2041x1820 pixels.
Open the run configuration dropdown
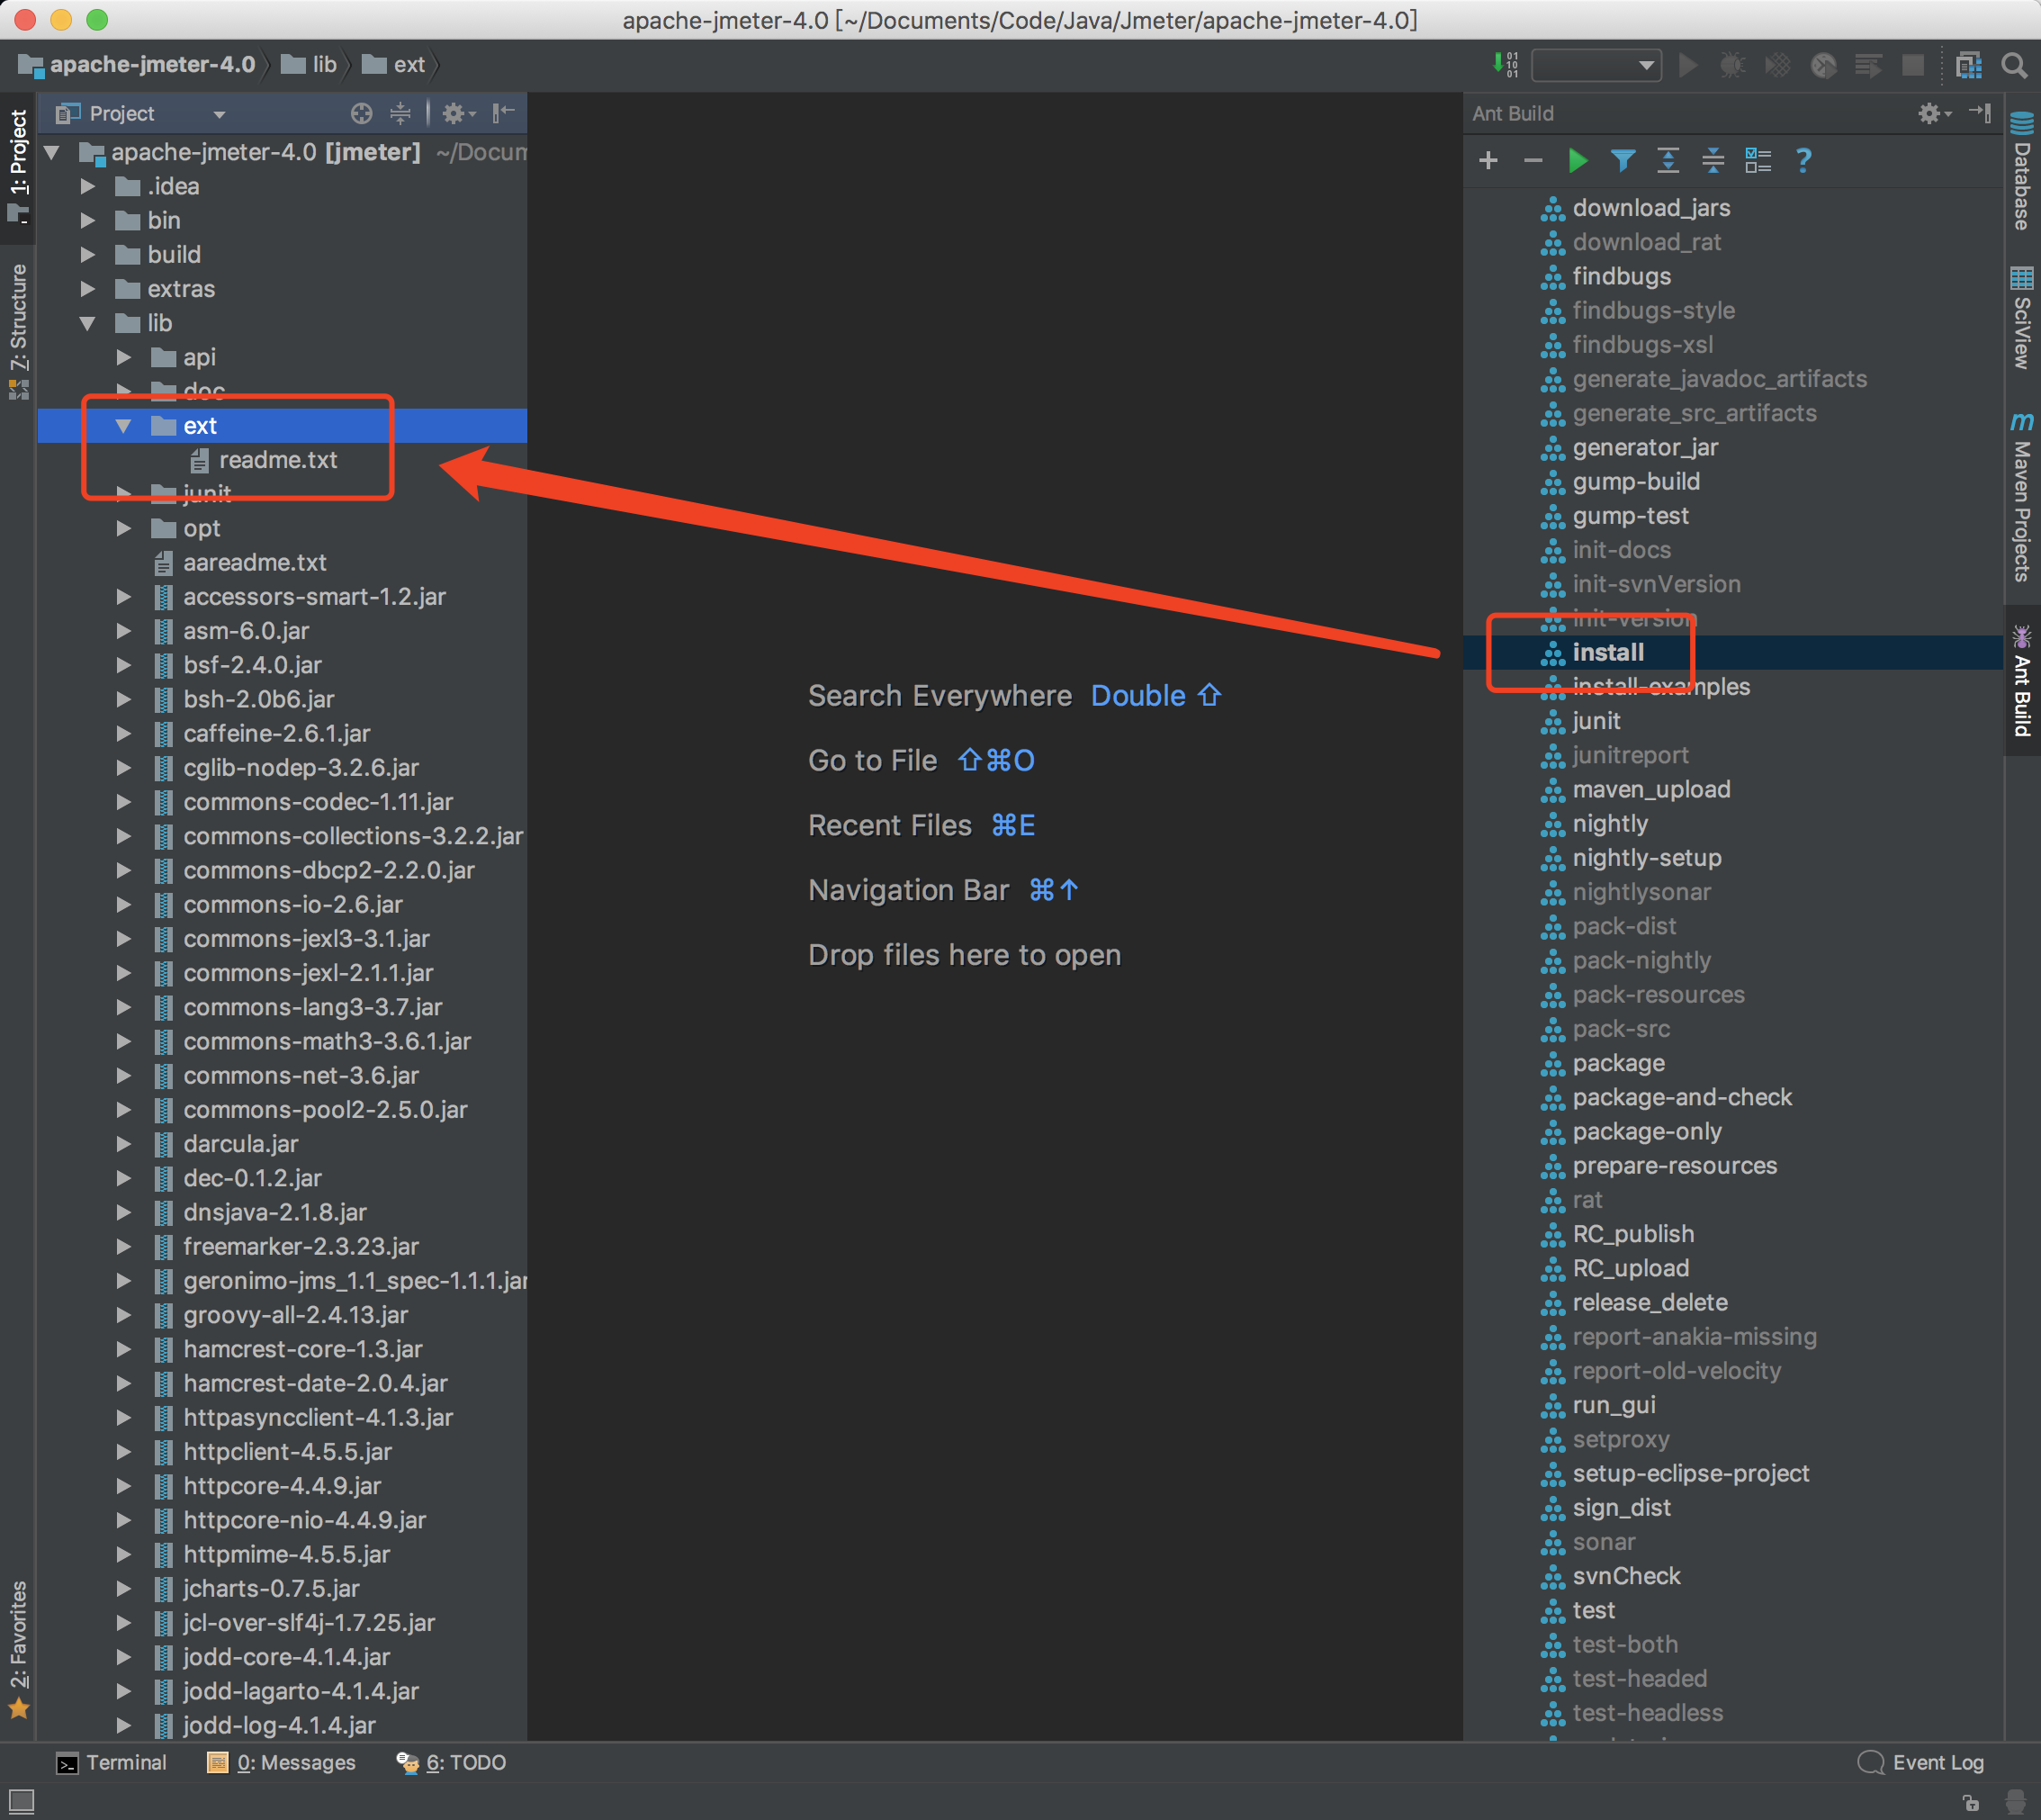[x=1596, y=65]
